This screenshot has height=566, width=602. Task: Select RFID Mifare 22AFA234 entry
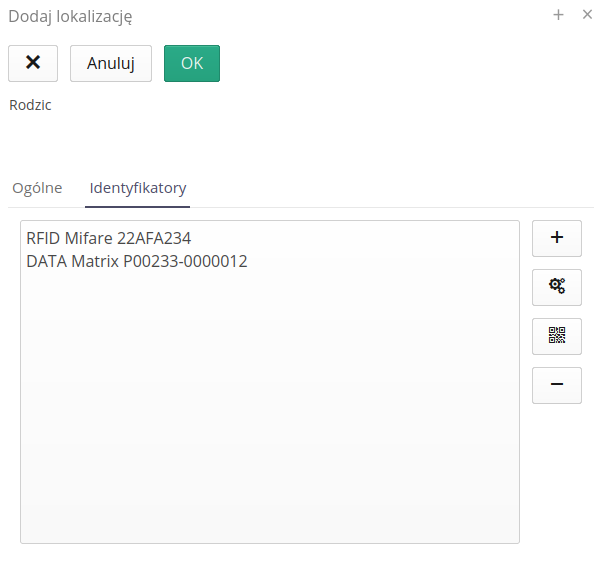pos(108,239)
